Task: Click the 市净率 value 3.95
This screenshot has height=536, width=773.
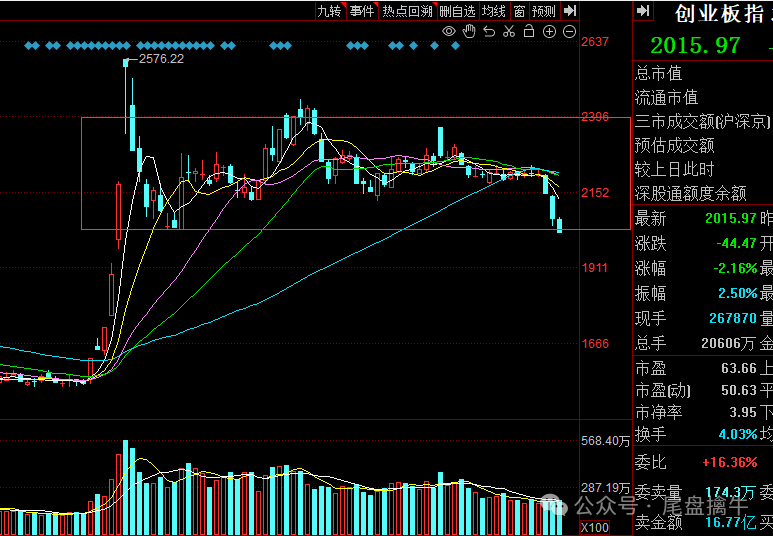Action: (742, 412)
